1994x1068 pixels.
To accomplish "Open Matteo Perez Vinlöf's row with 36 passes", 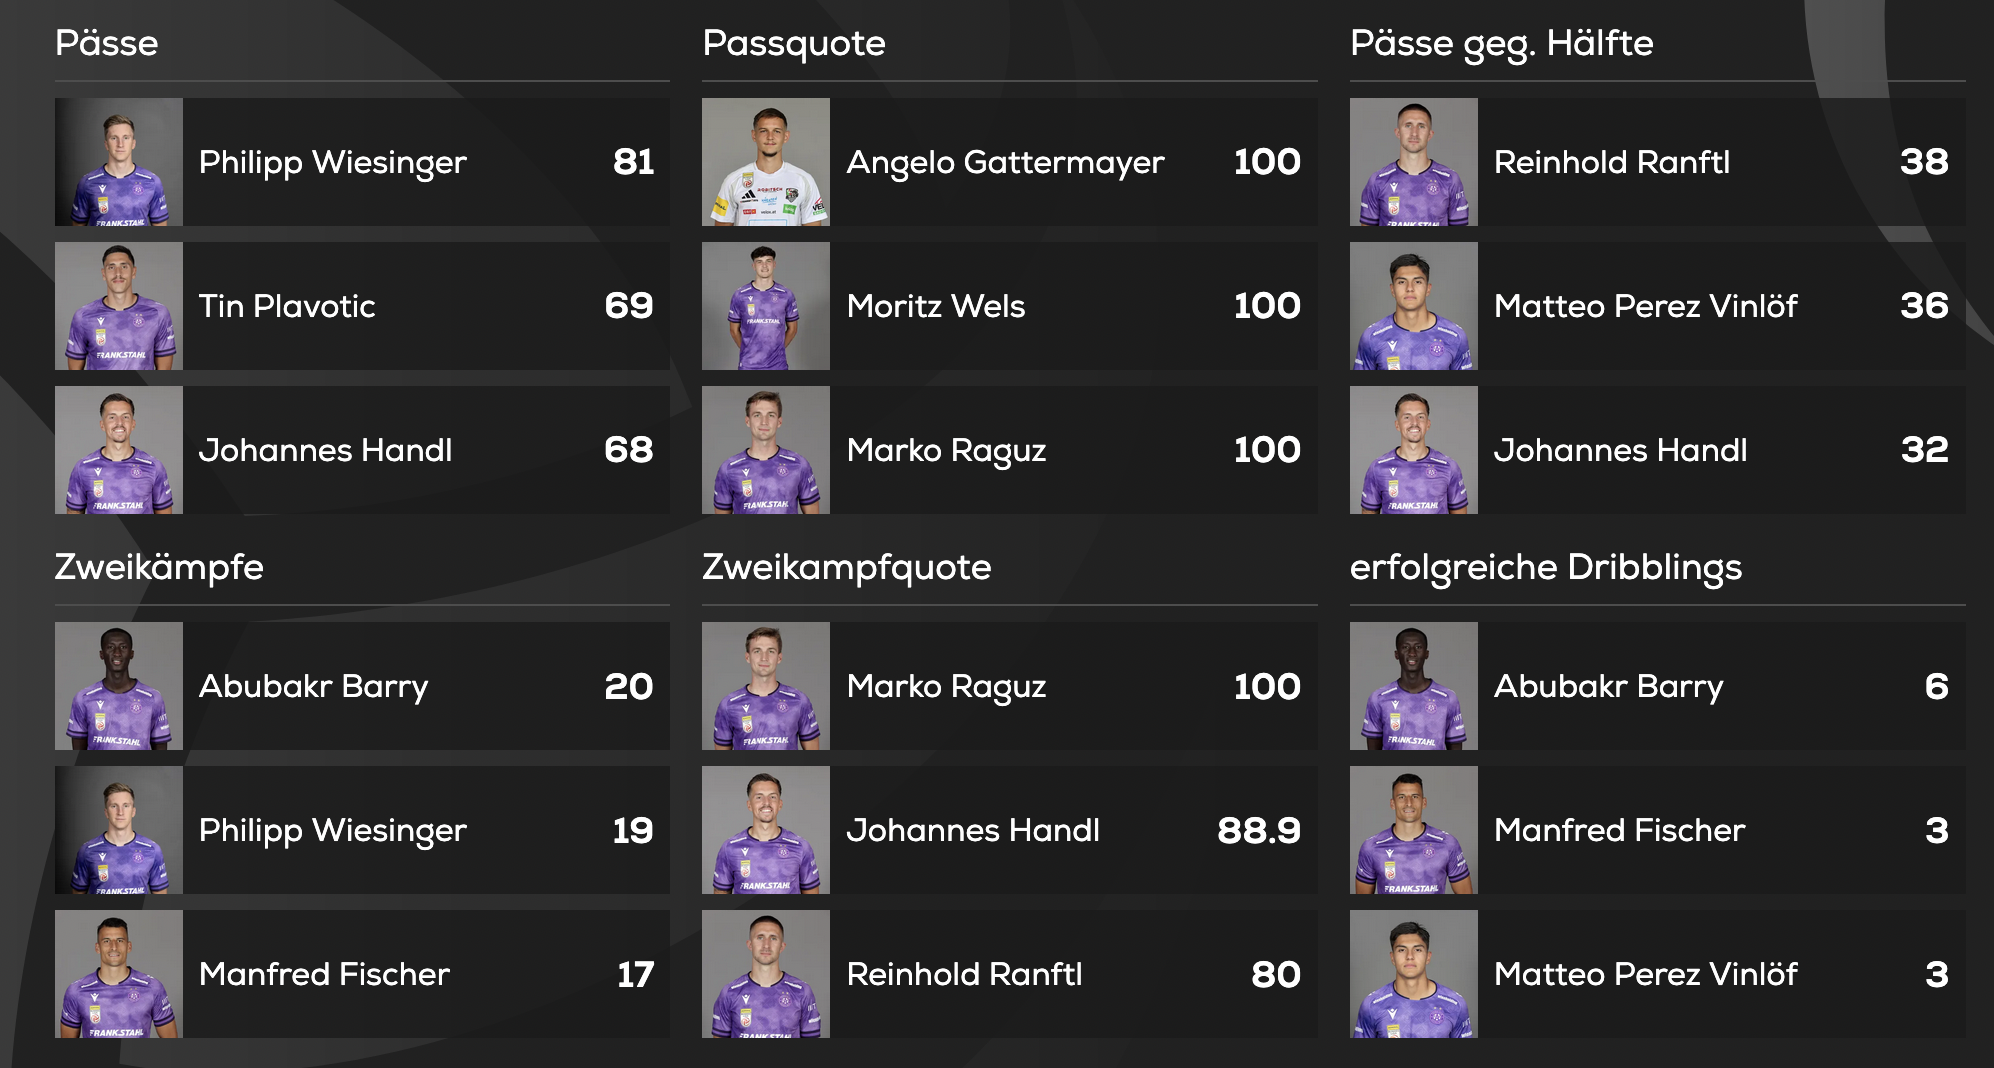I will click(1658, 306).
